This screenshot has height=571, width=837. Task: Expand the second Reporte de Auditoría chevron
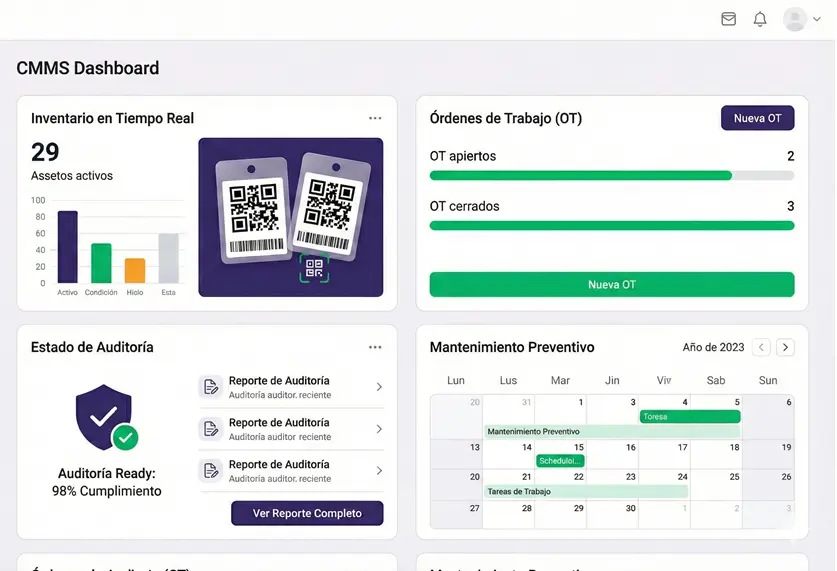pyautogui.click(x=379, y=429)
